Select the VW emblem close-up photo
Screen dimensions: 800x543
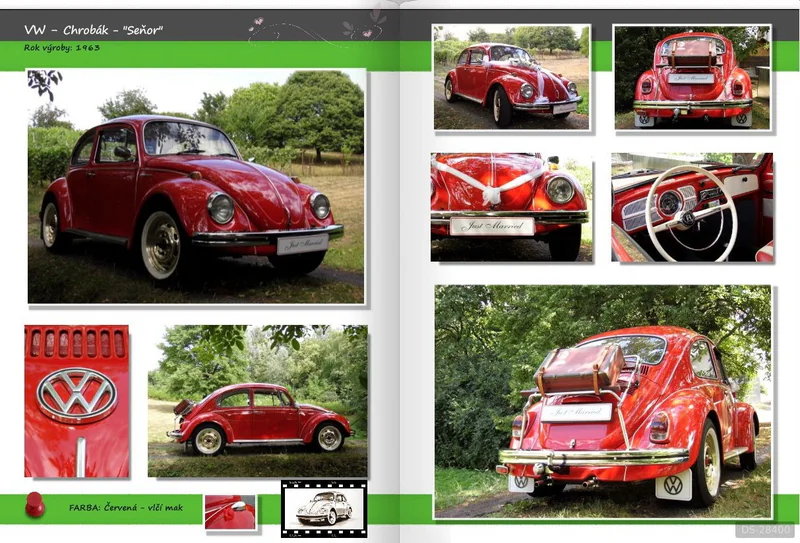click(77, 401)
